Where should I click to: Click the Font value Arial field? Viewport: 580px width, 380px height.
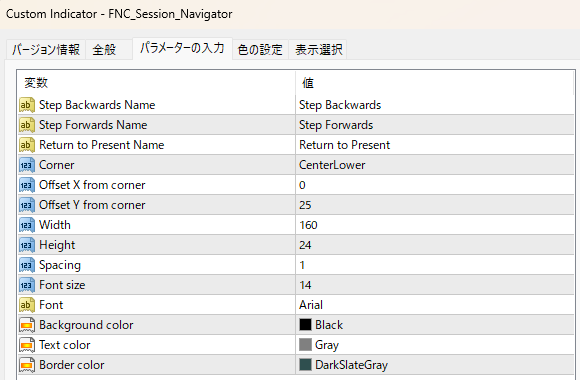coord(435,305)
